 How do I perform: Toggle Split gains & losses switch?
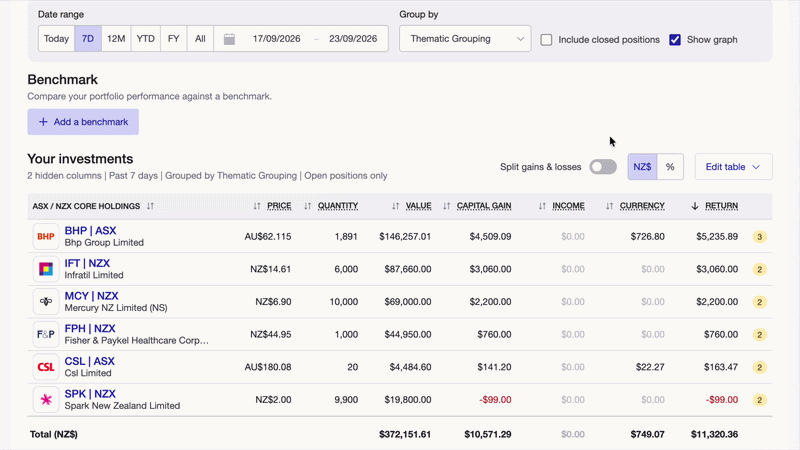603,167
